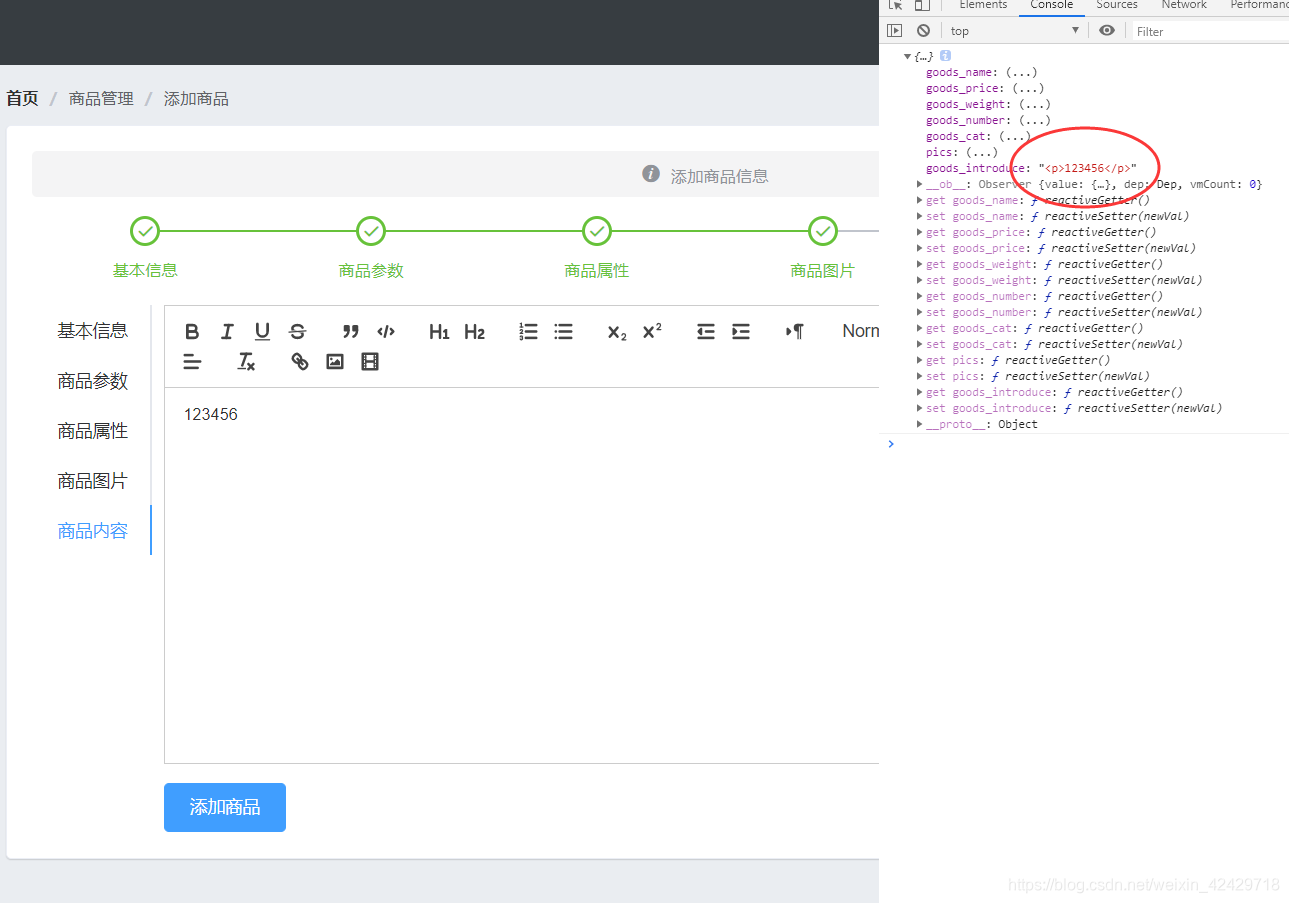Click the console prompt input line
The width and height of the screenshot is (1289, 903).
1090,444
